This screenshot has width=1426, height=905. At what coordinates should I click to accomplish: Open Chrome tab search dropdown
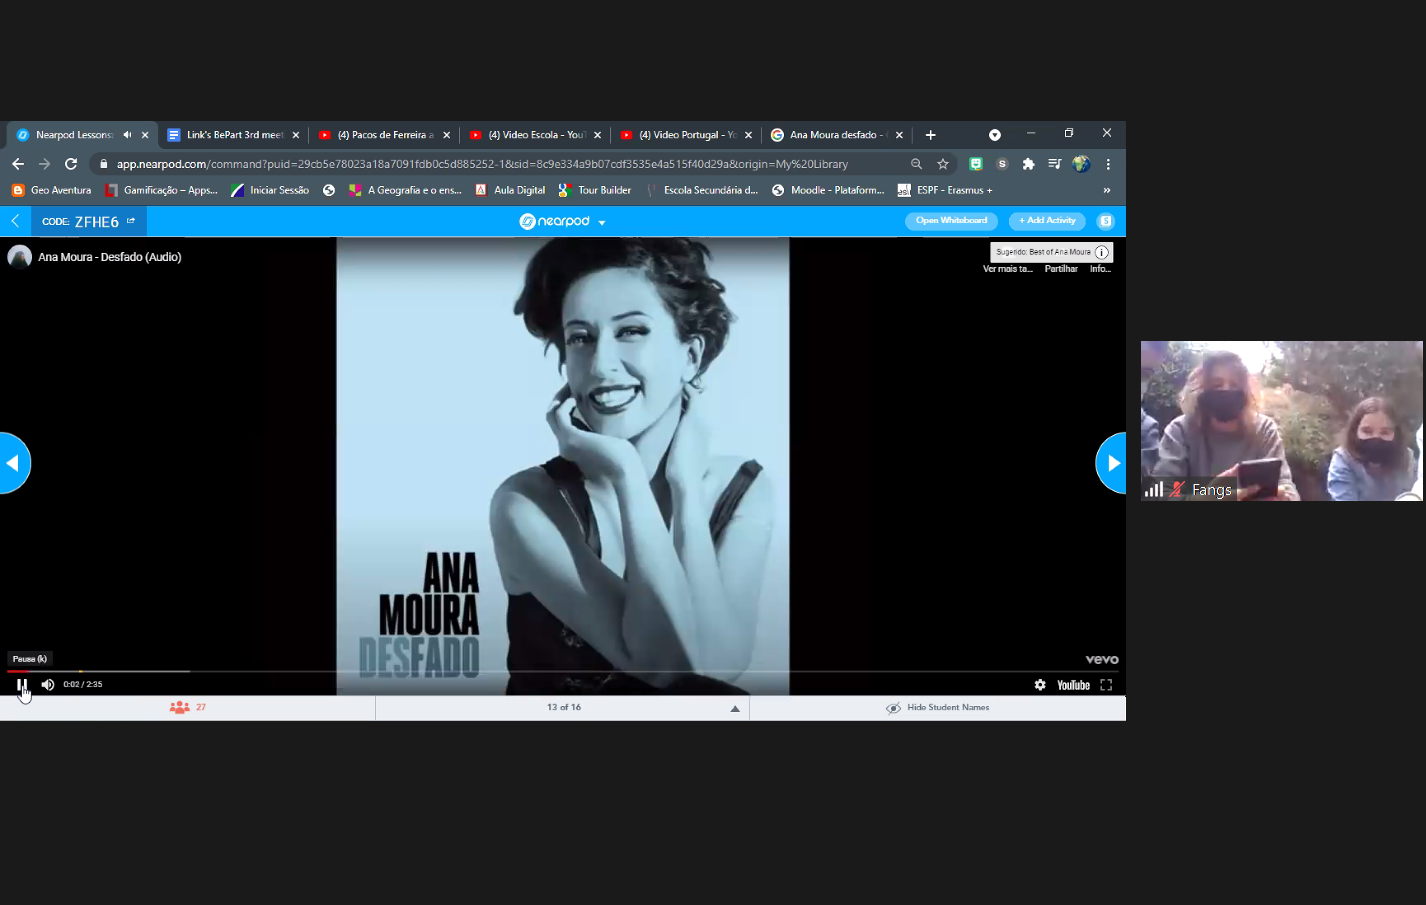pos(995,135)
